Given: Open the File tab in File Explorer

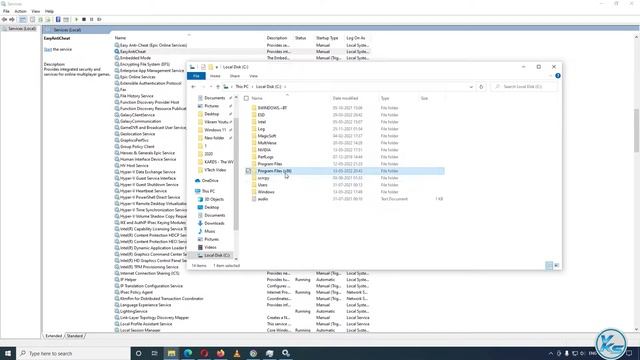Looking at the screenshot, I should (196, 76).
